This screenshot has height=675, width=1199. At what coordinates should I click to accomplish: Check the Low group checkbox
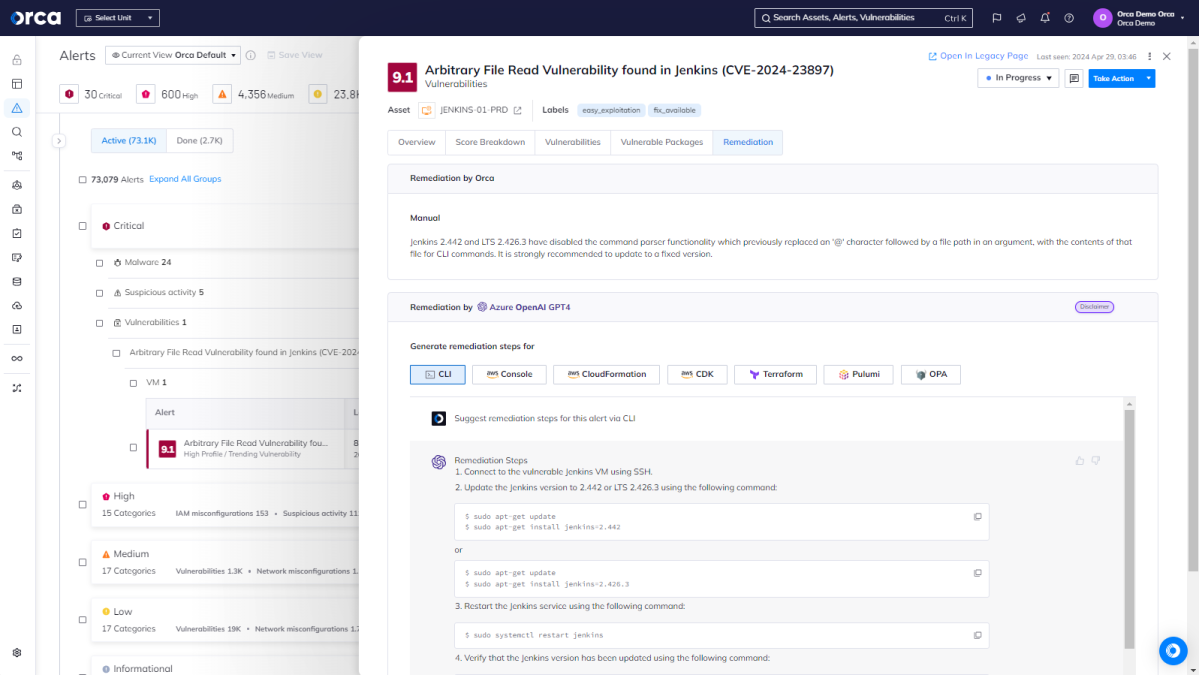coord(83,620)
